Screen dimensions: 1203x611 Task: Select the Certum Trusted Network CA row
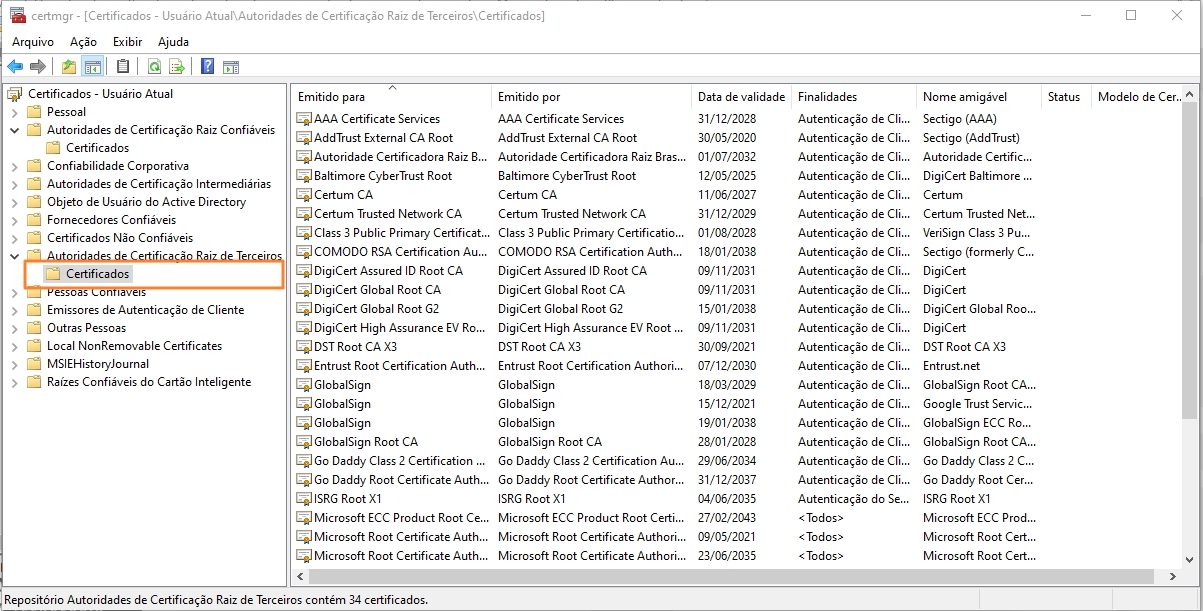pos(736,214)
